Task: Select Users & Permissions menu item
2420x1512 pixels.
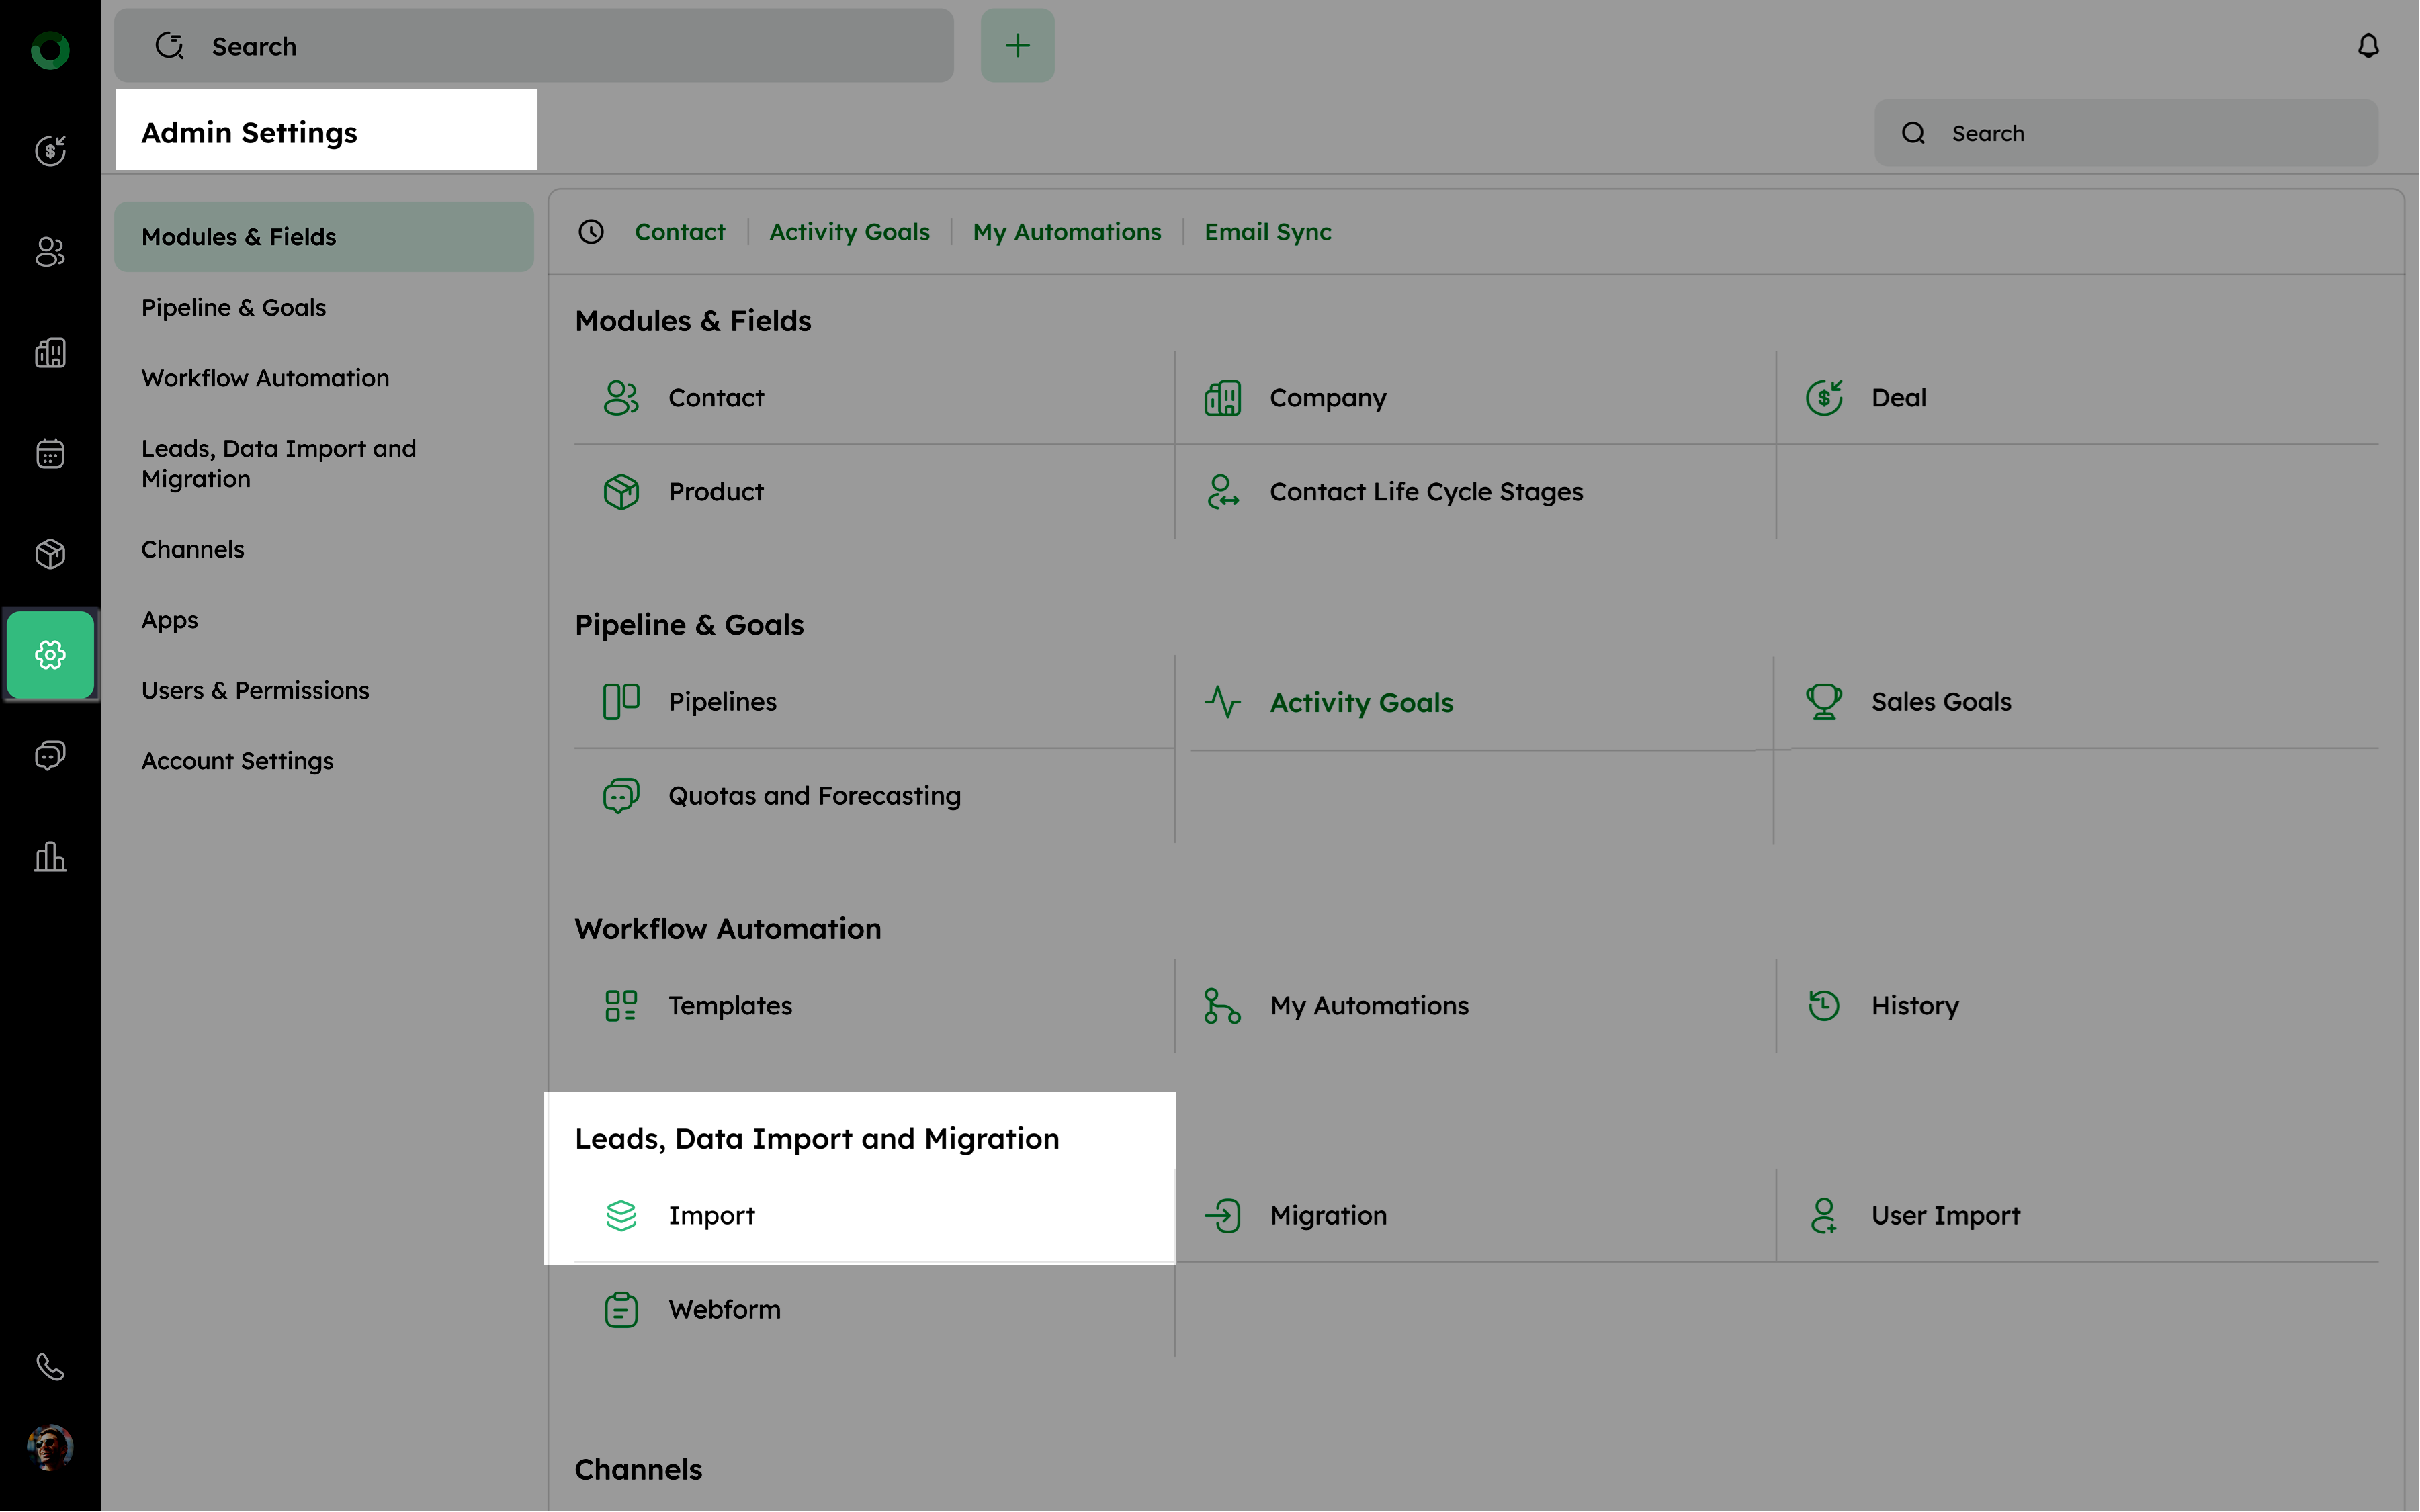Action: tap(255, 691)
